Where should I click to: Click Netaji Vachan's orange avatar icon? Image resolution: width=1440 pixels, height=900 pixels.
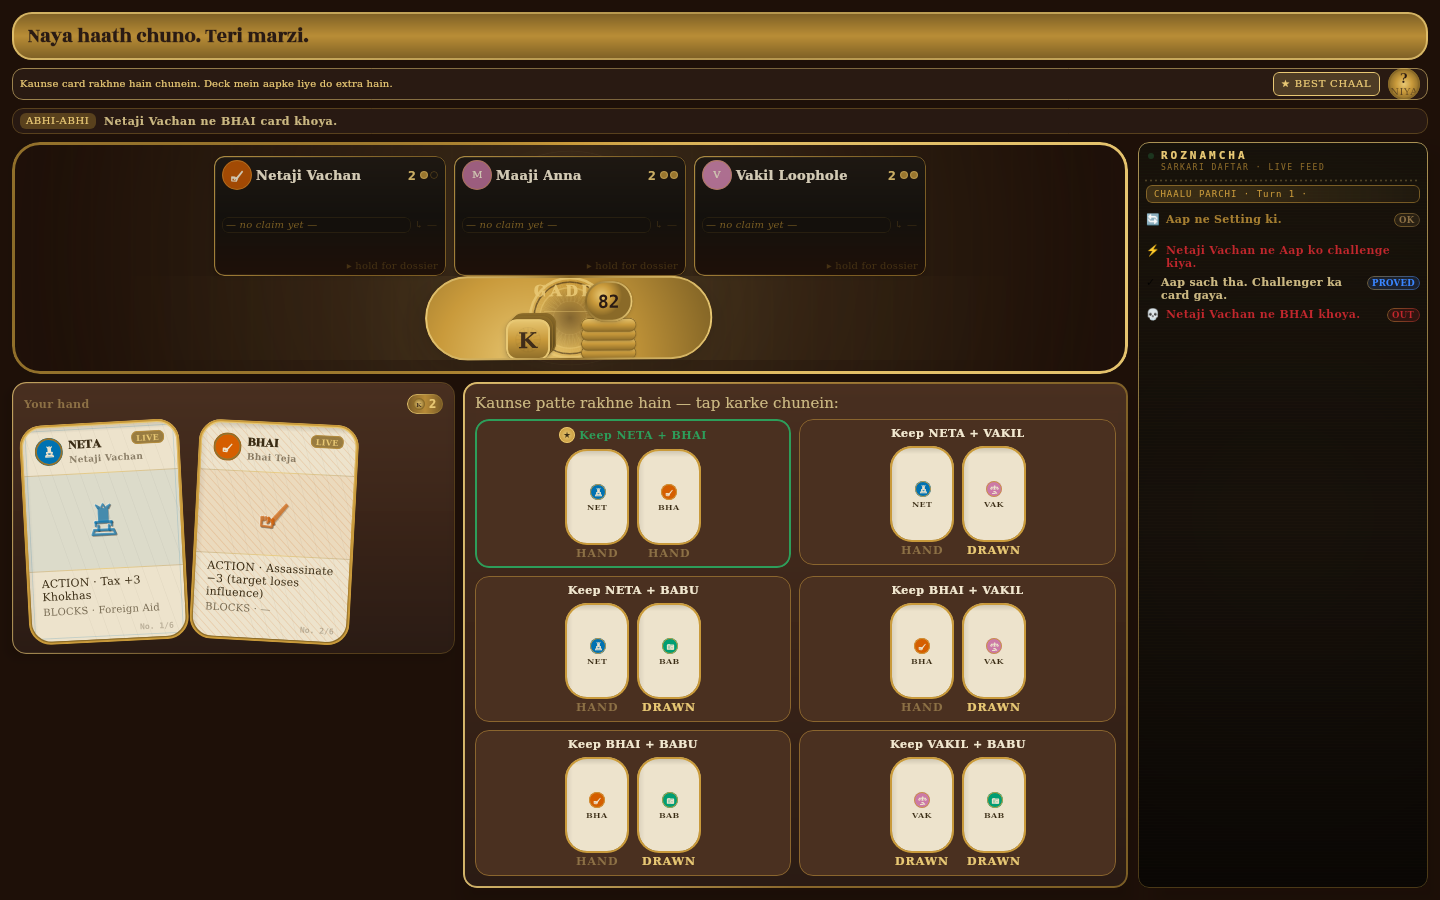click(237, 175)
